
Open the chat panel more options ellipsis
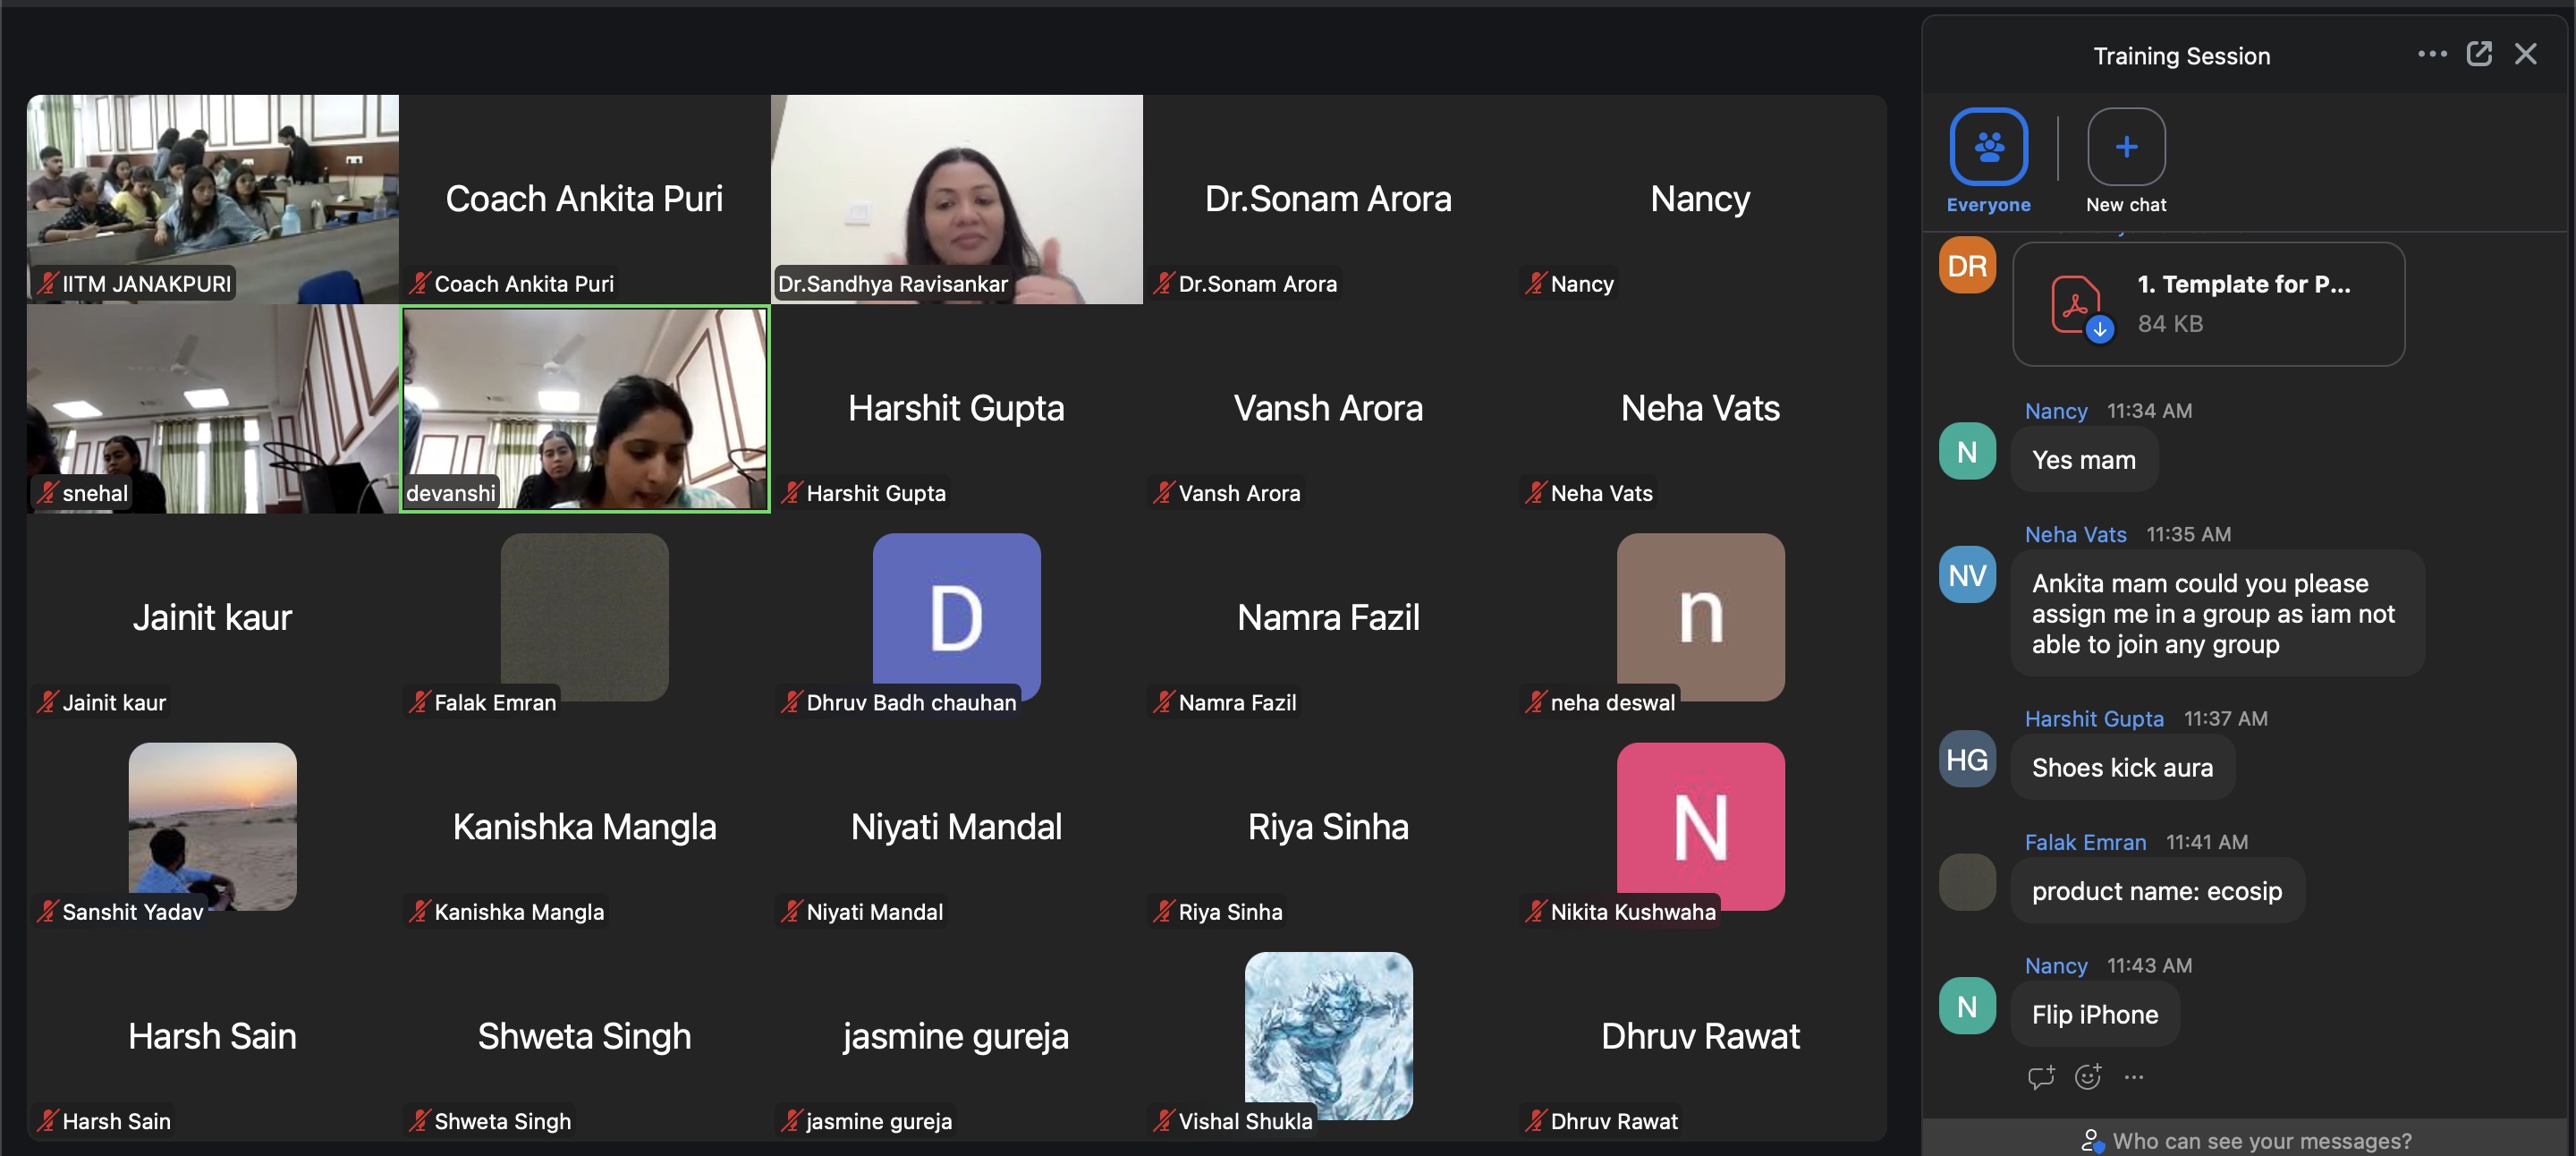point(2432,54)
